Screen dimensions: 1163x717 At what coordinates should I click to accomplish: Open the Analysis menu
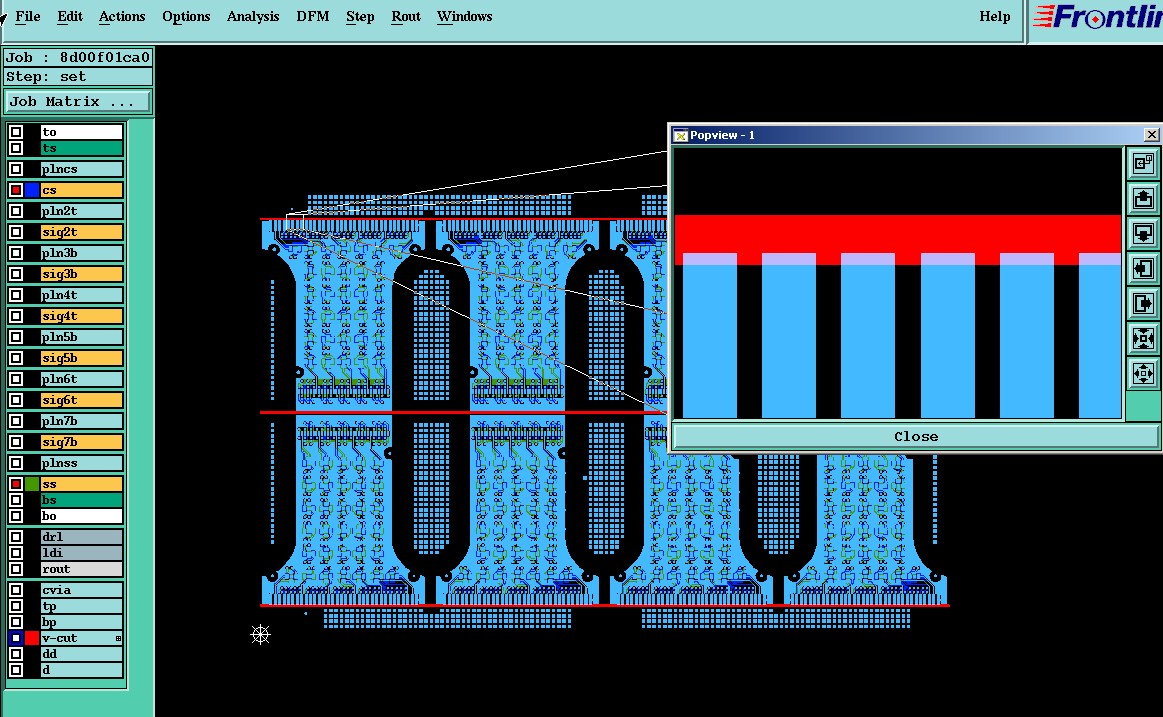click(253, 16)
